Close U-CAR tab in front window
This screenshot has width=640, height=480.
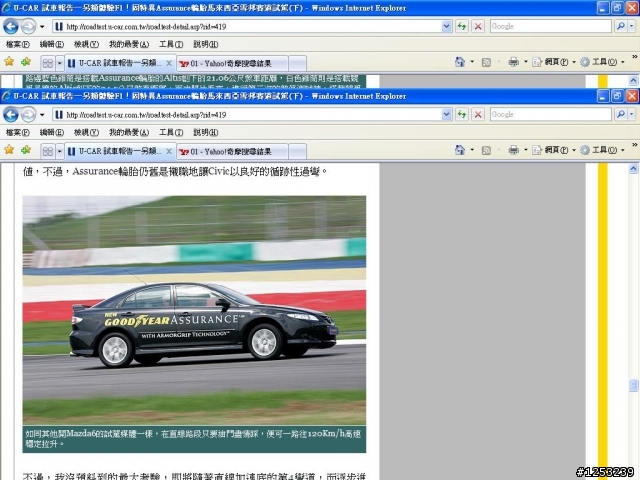click(x=169, y=151)
